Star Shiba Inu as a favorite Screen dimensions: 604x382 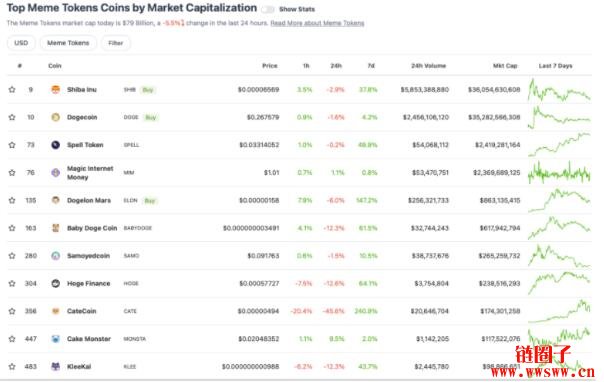point(12,89)
